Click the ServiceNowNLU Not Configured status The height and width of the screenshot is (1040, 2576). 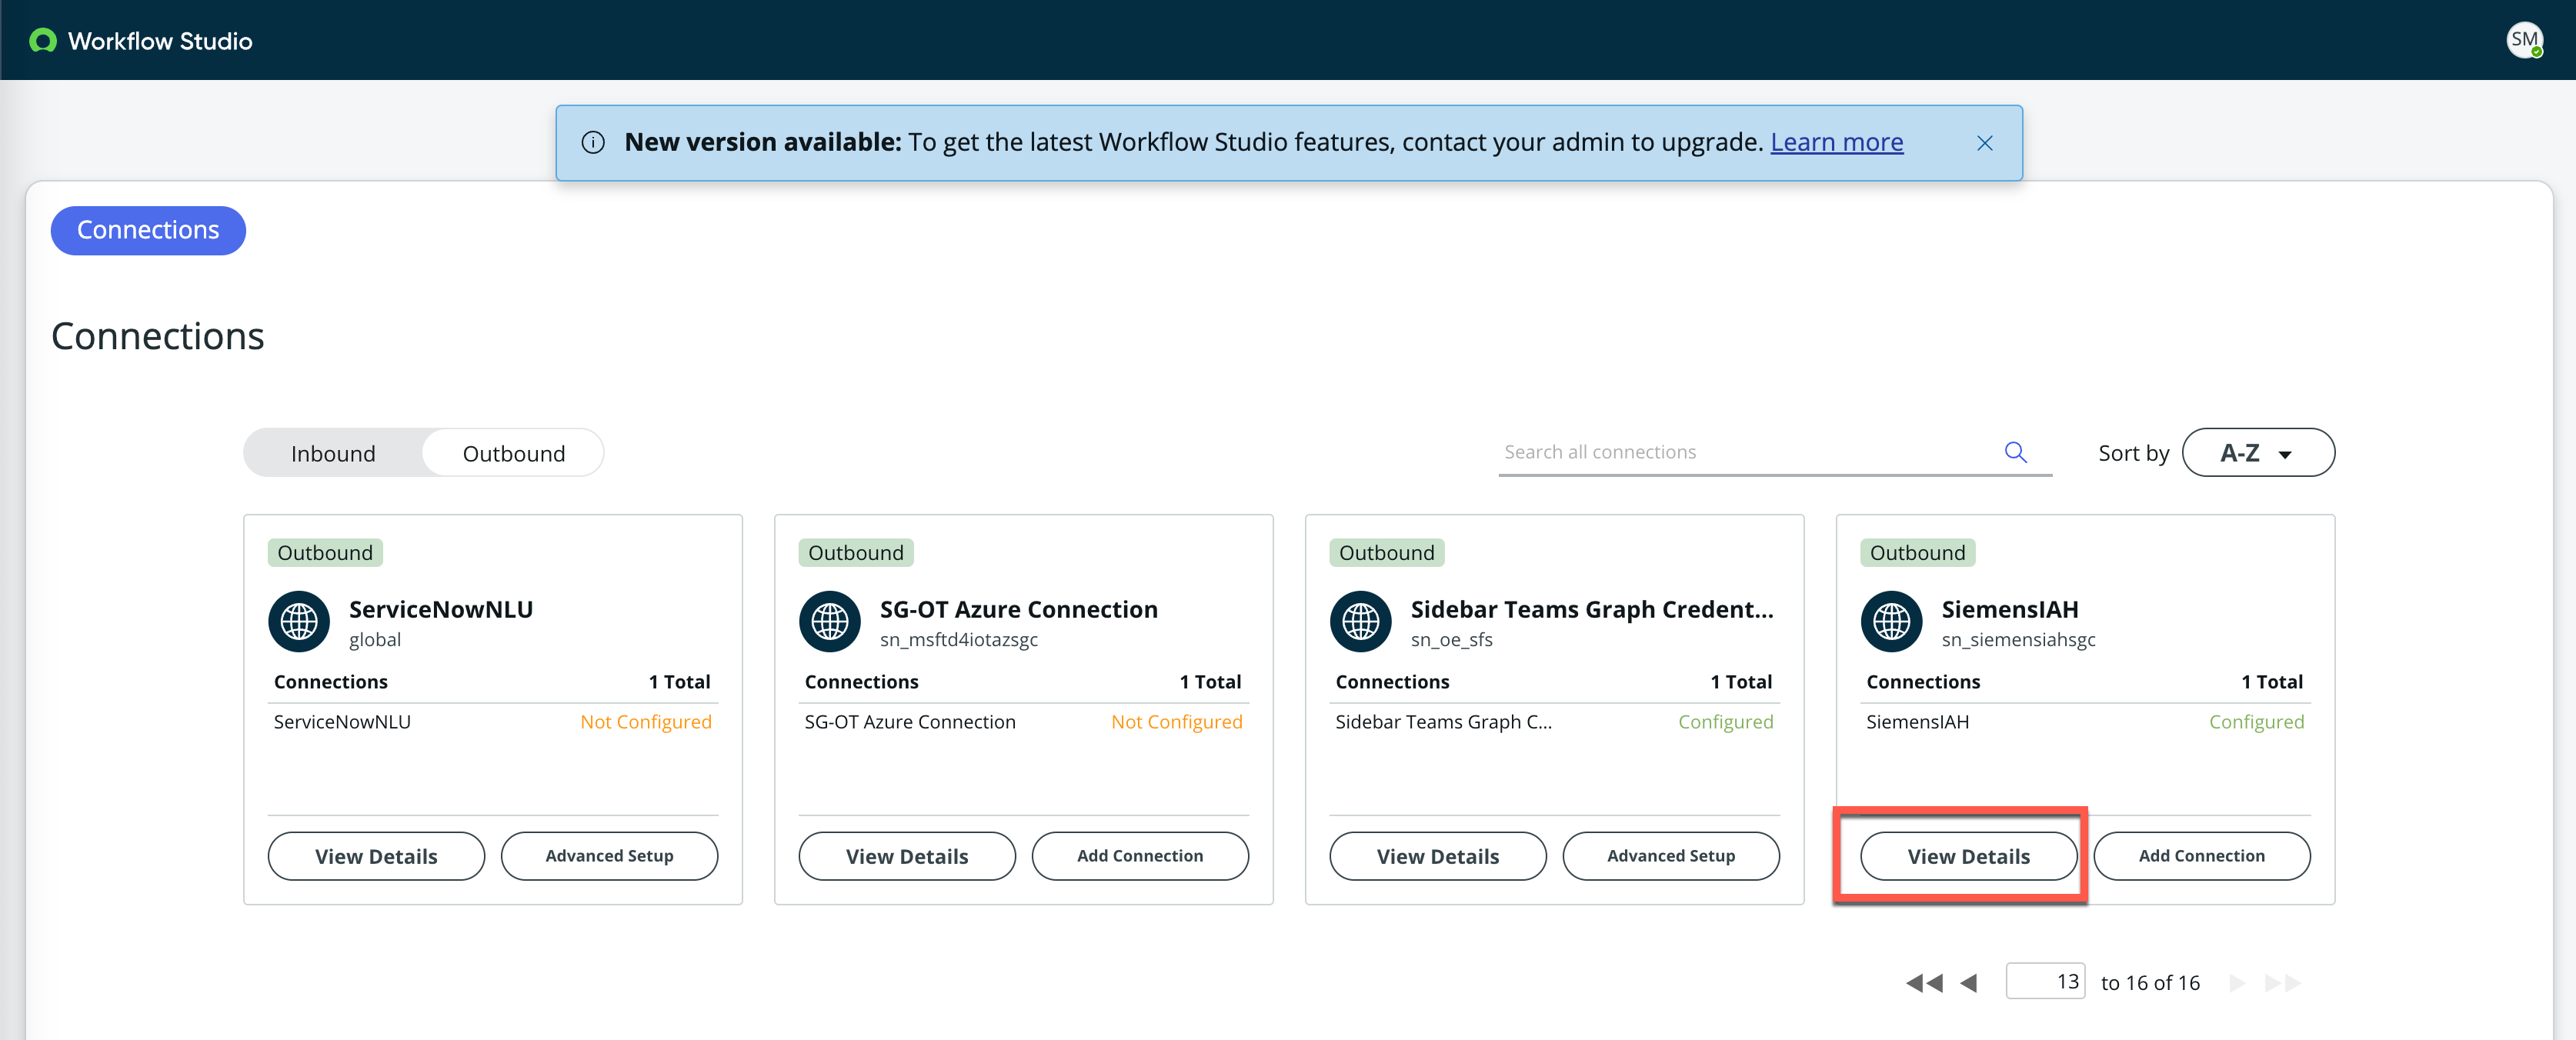pos(646,722)
